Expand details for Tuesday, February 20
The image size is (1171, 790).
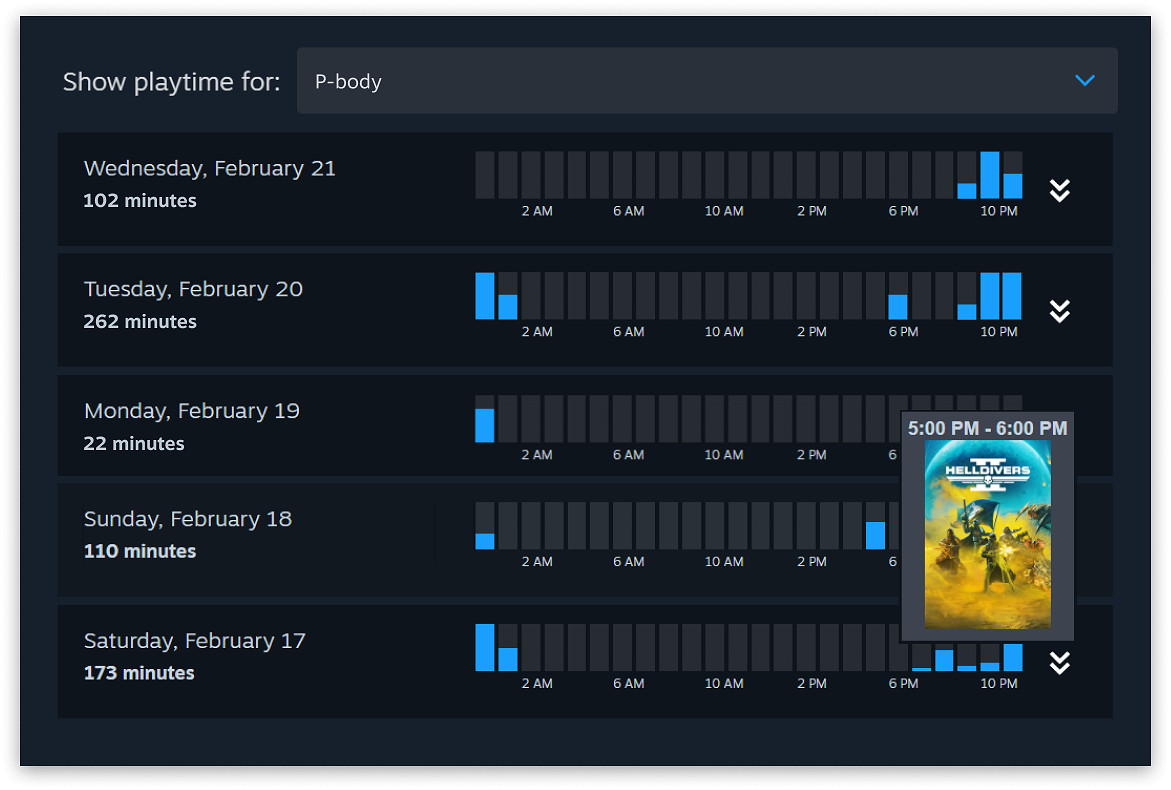[x=1059, y=311]
